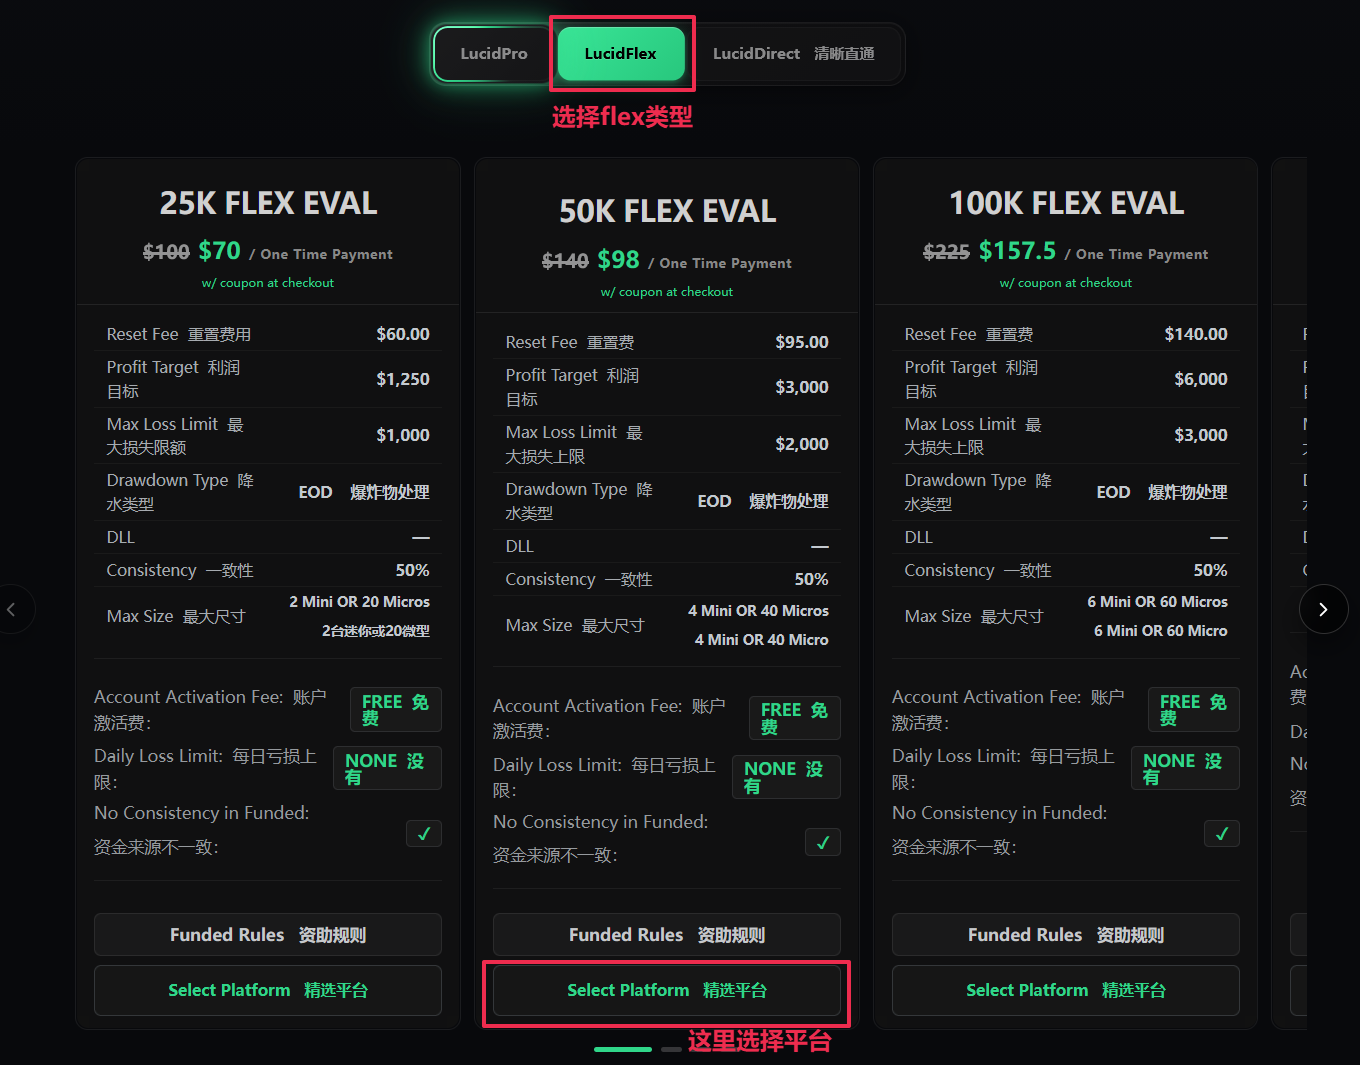This screenshot has width=1360, height=1065.
Task: Click the 100K FLEX EVAL heading
Action: pyautogui.click(x=1066, y=203)
